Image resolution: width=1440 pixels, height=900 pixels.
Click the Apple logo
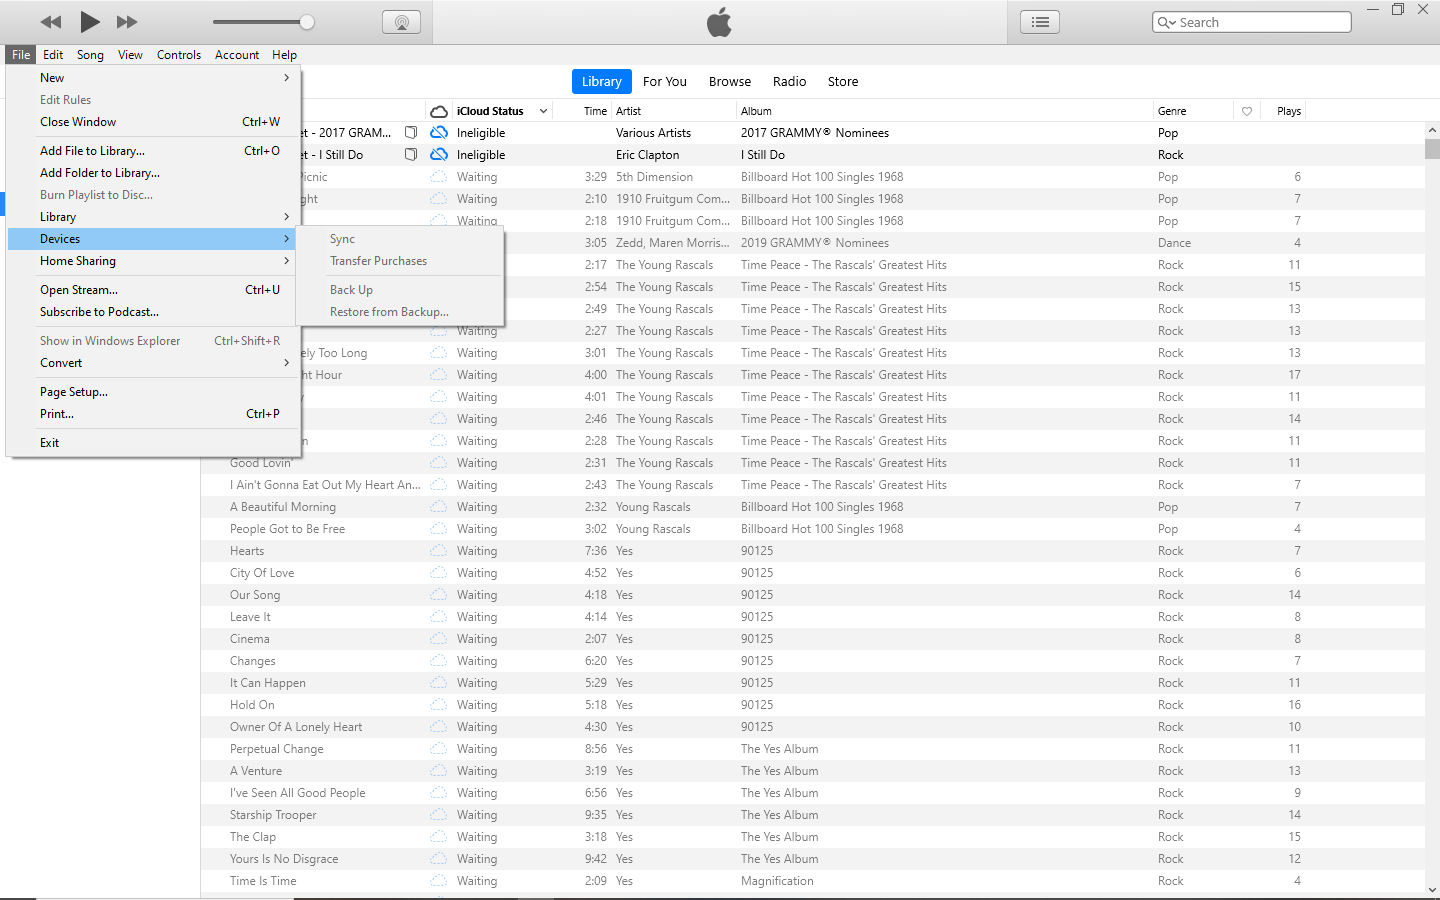pyautogui.click(x=719, y=21)
